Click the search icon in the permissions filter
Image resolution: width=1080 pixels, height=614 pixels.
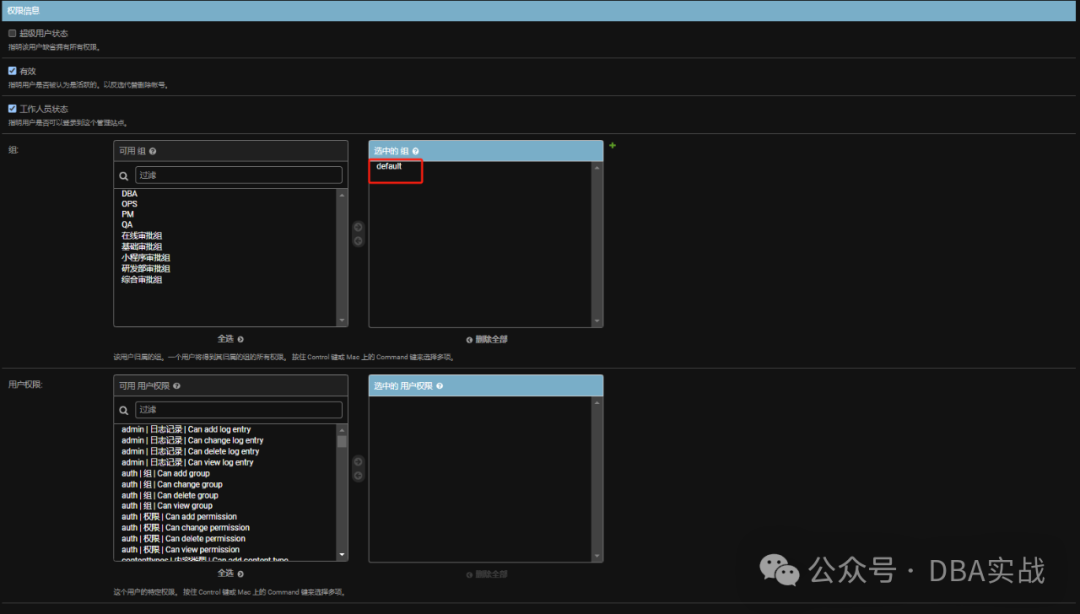(124, 410)
